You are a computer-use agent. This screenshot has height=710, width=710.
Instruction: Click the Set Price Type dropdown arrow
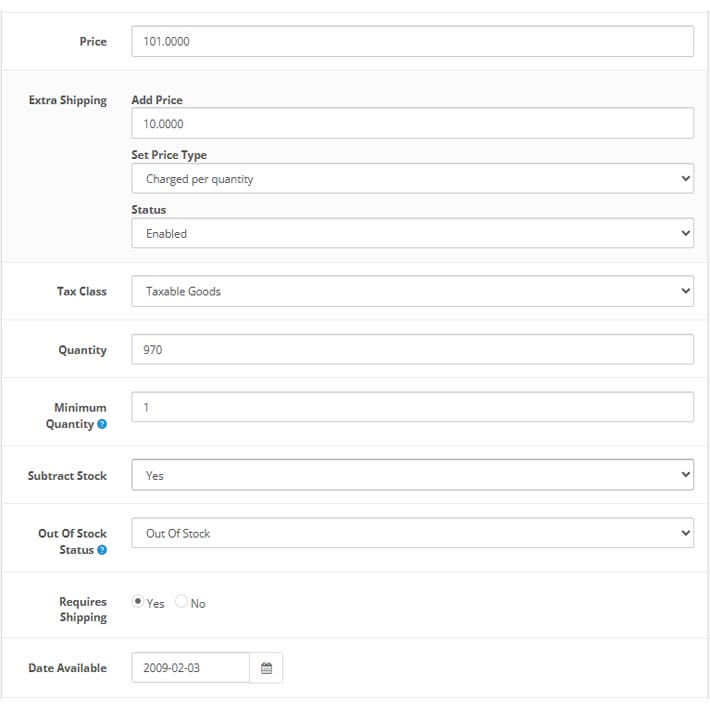click(x=686, y=178)
